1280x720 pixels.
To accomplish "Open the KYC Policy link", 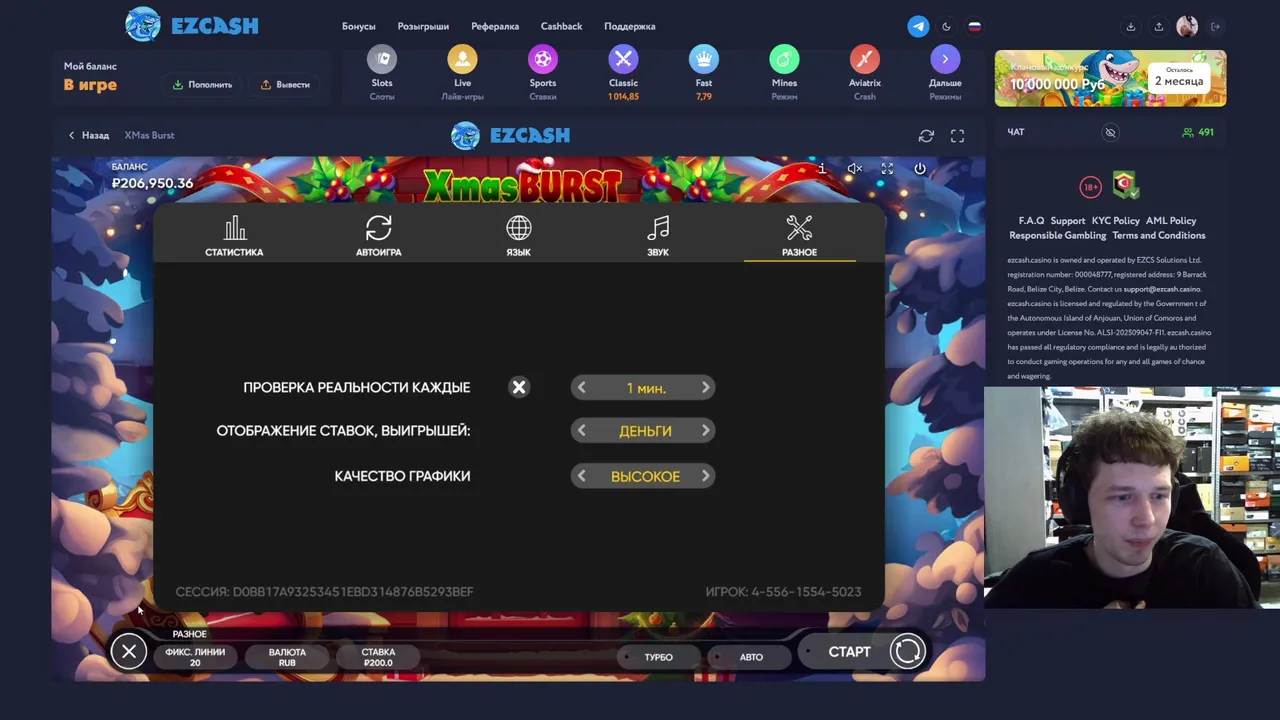I will pos(1116,221).
